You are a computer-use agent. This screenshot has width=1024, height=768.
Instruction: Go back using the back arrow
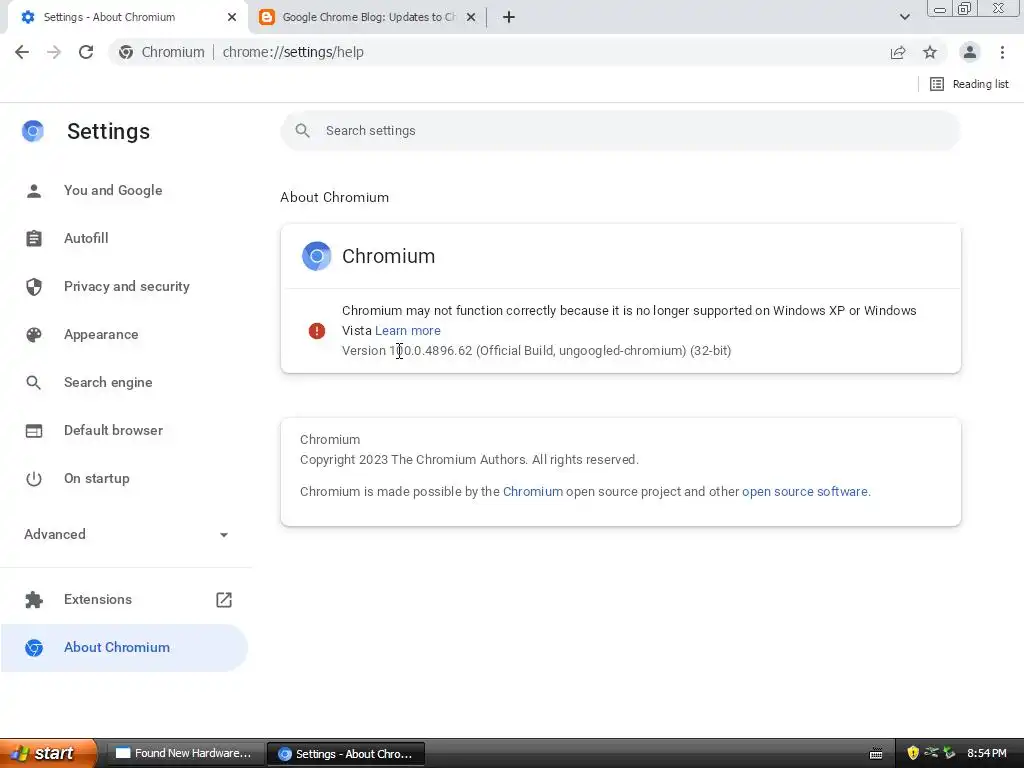[x=22, y=52]
